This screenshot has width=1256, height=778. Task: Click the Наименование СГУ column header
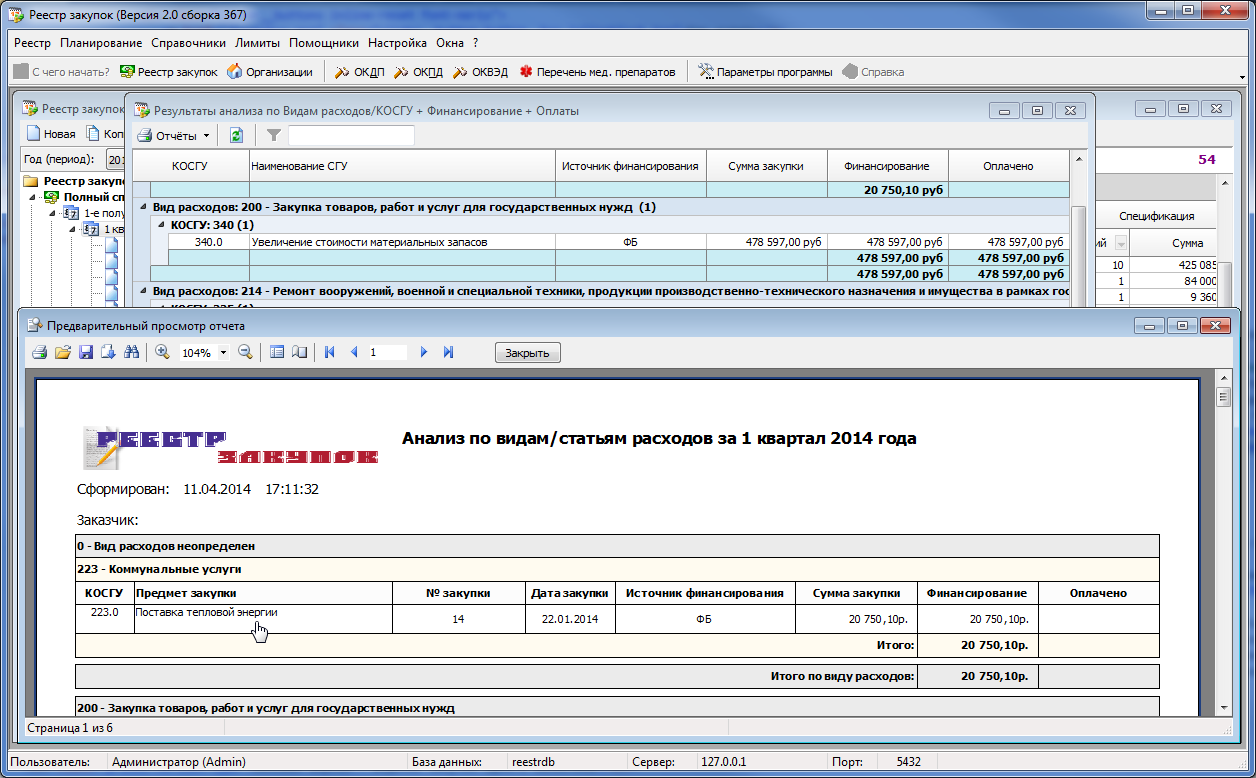[x=402, y=166]
